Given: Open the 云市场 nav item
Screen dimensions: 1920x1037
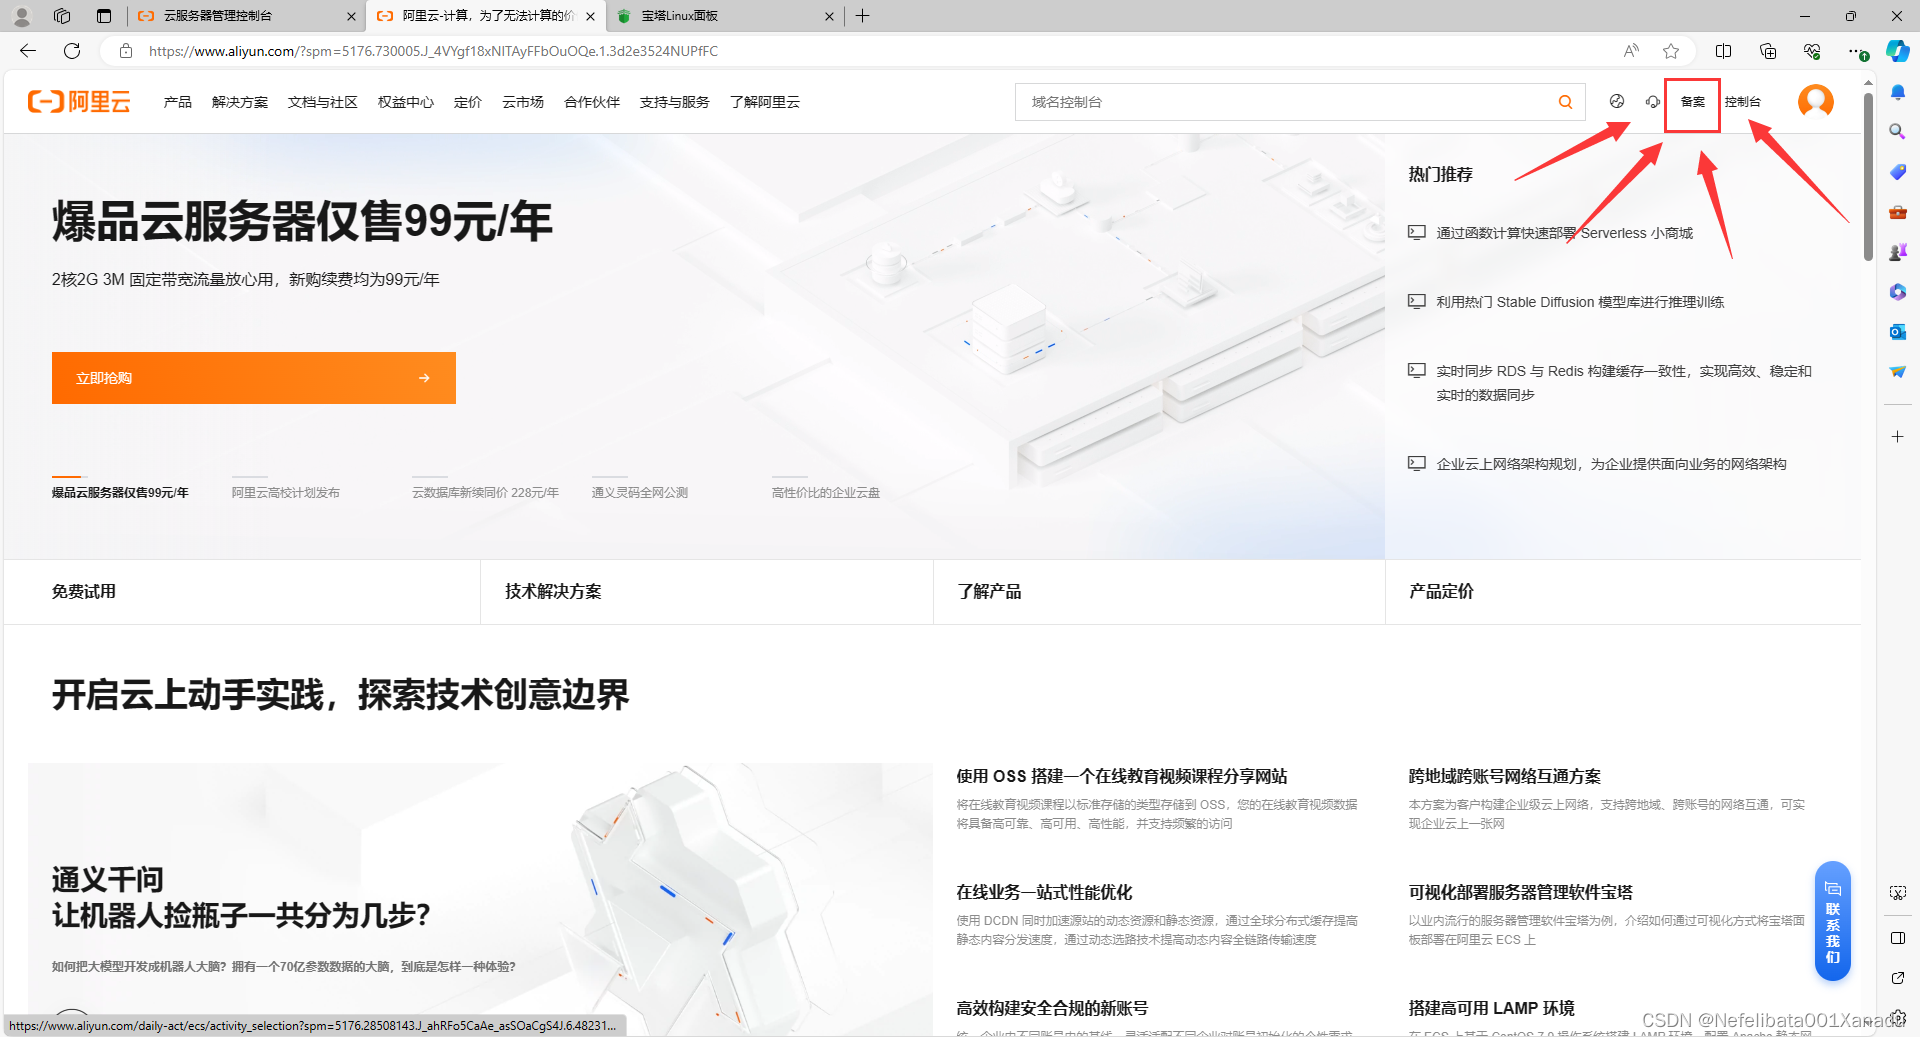Looking at the screenshot, I should 523,102.
